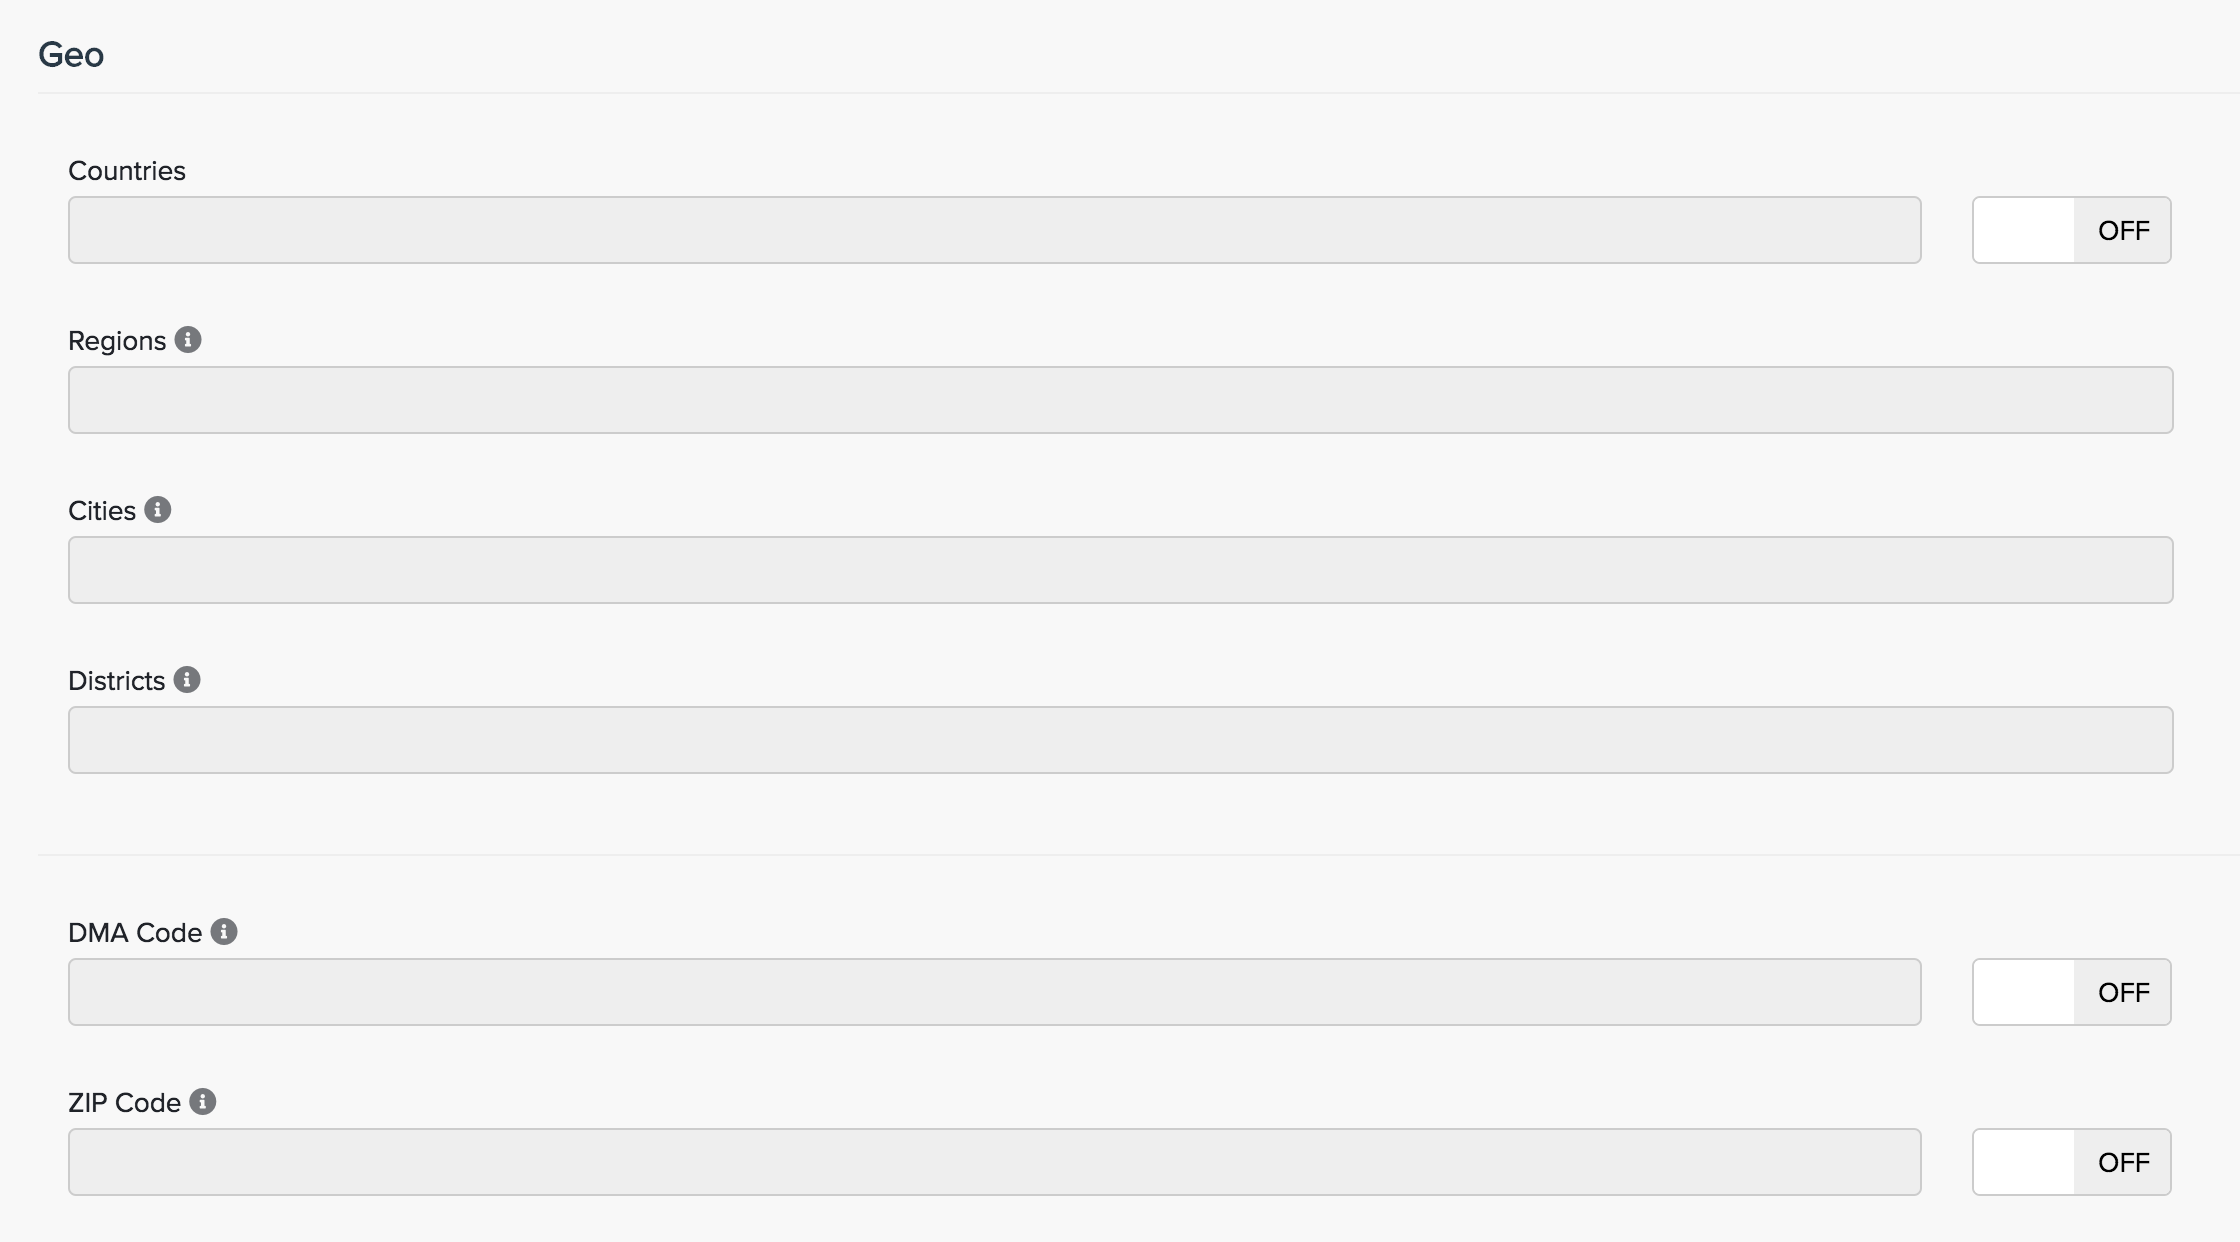Select the Cities input box
Screen dimensions: 2240x1242
1120,570
